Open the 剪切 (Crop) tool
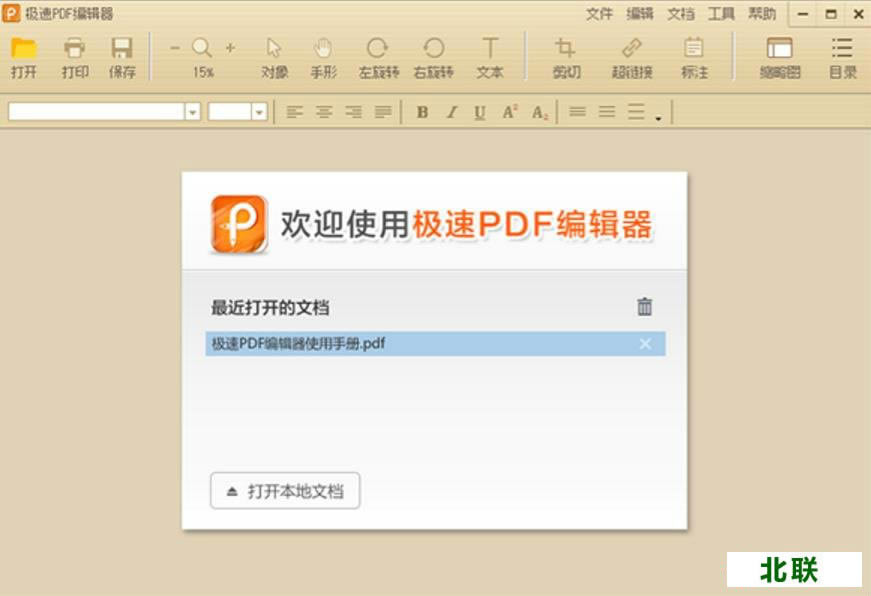This screenshot has height=596, width=871. point(566,55)
